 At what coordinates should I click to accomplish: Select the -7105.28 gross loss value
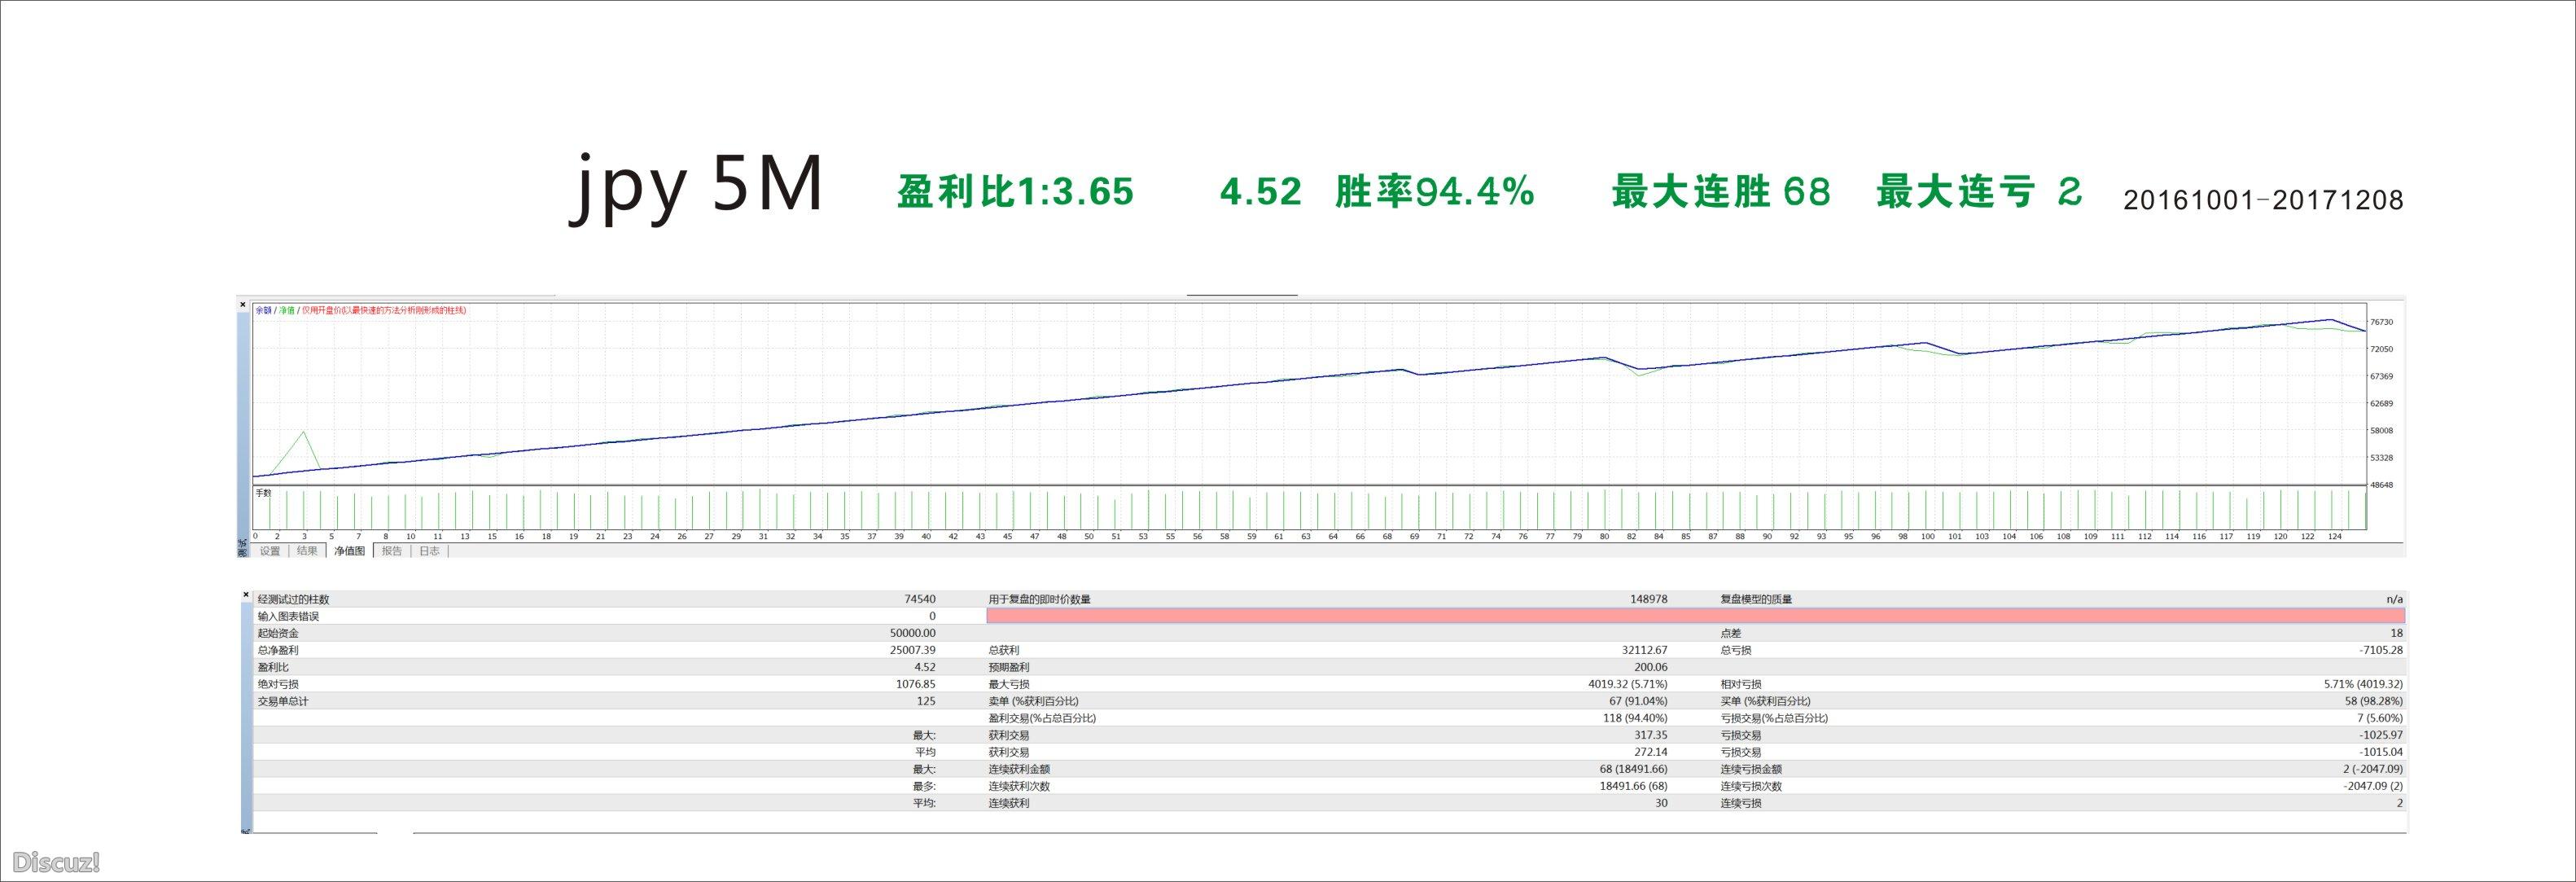2381,650
